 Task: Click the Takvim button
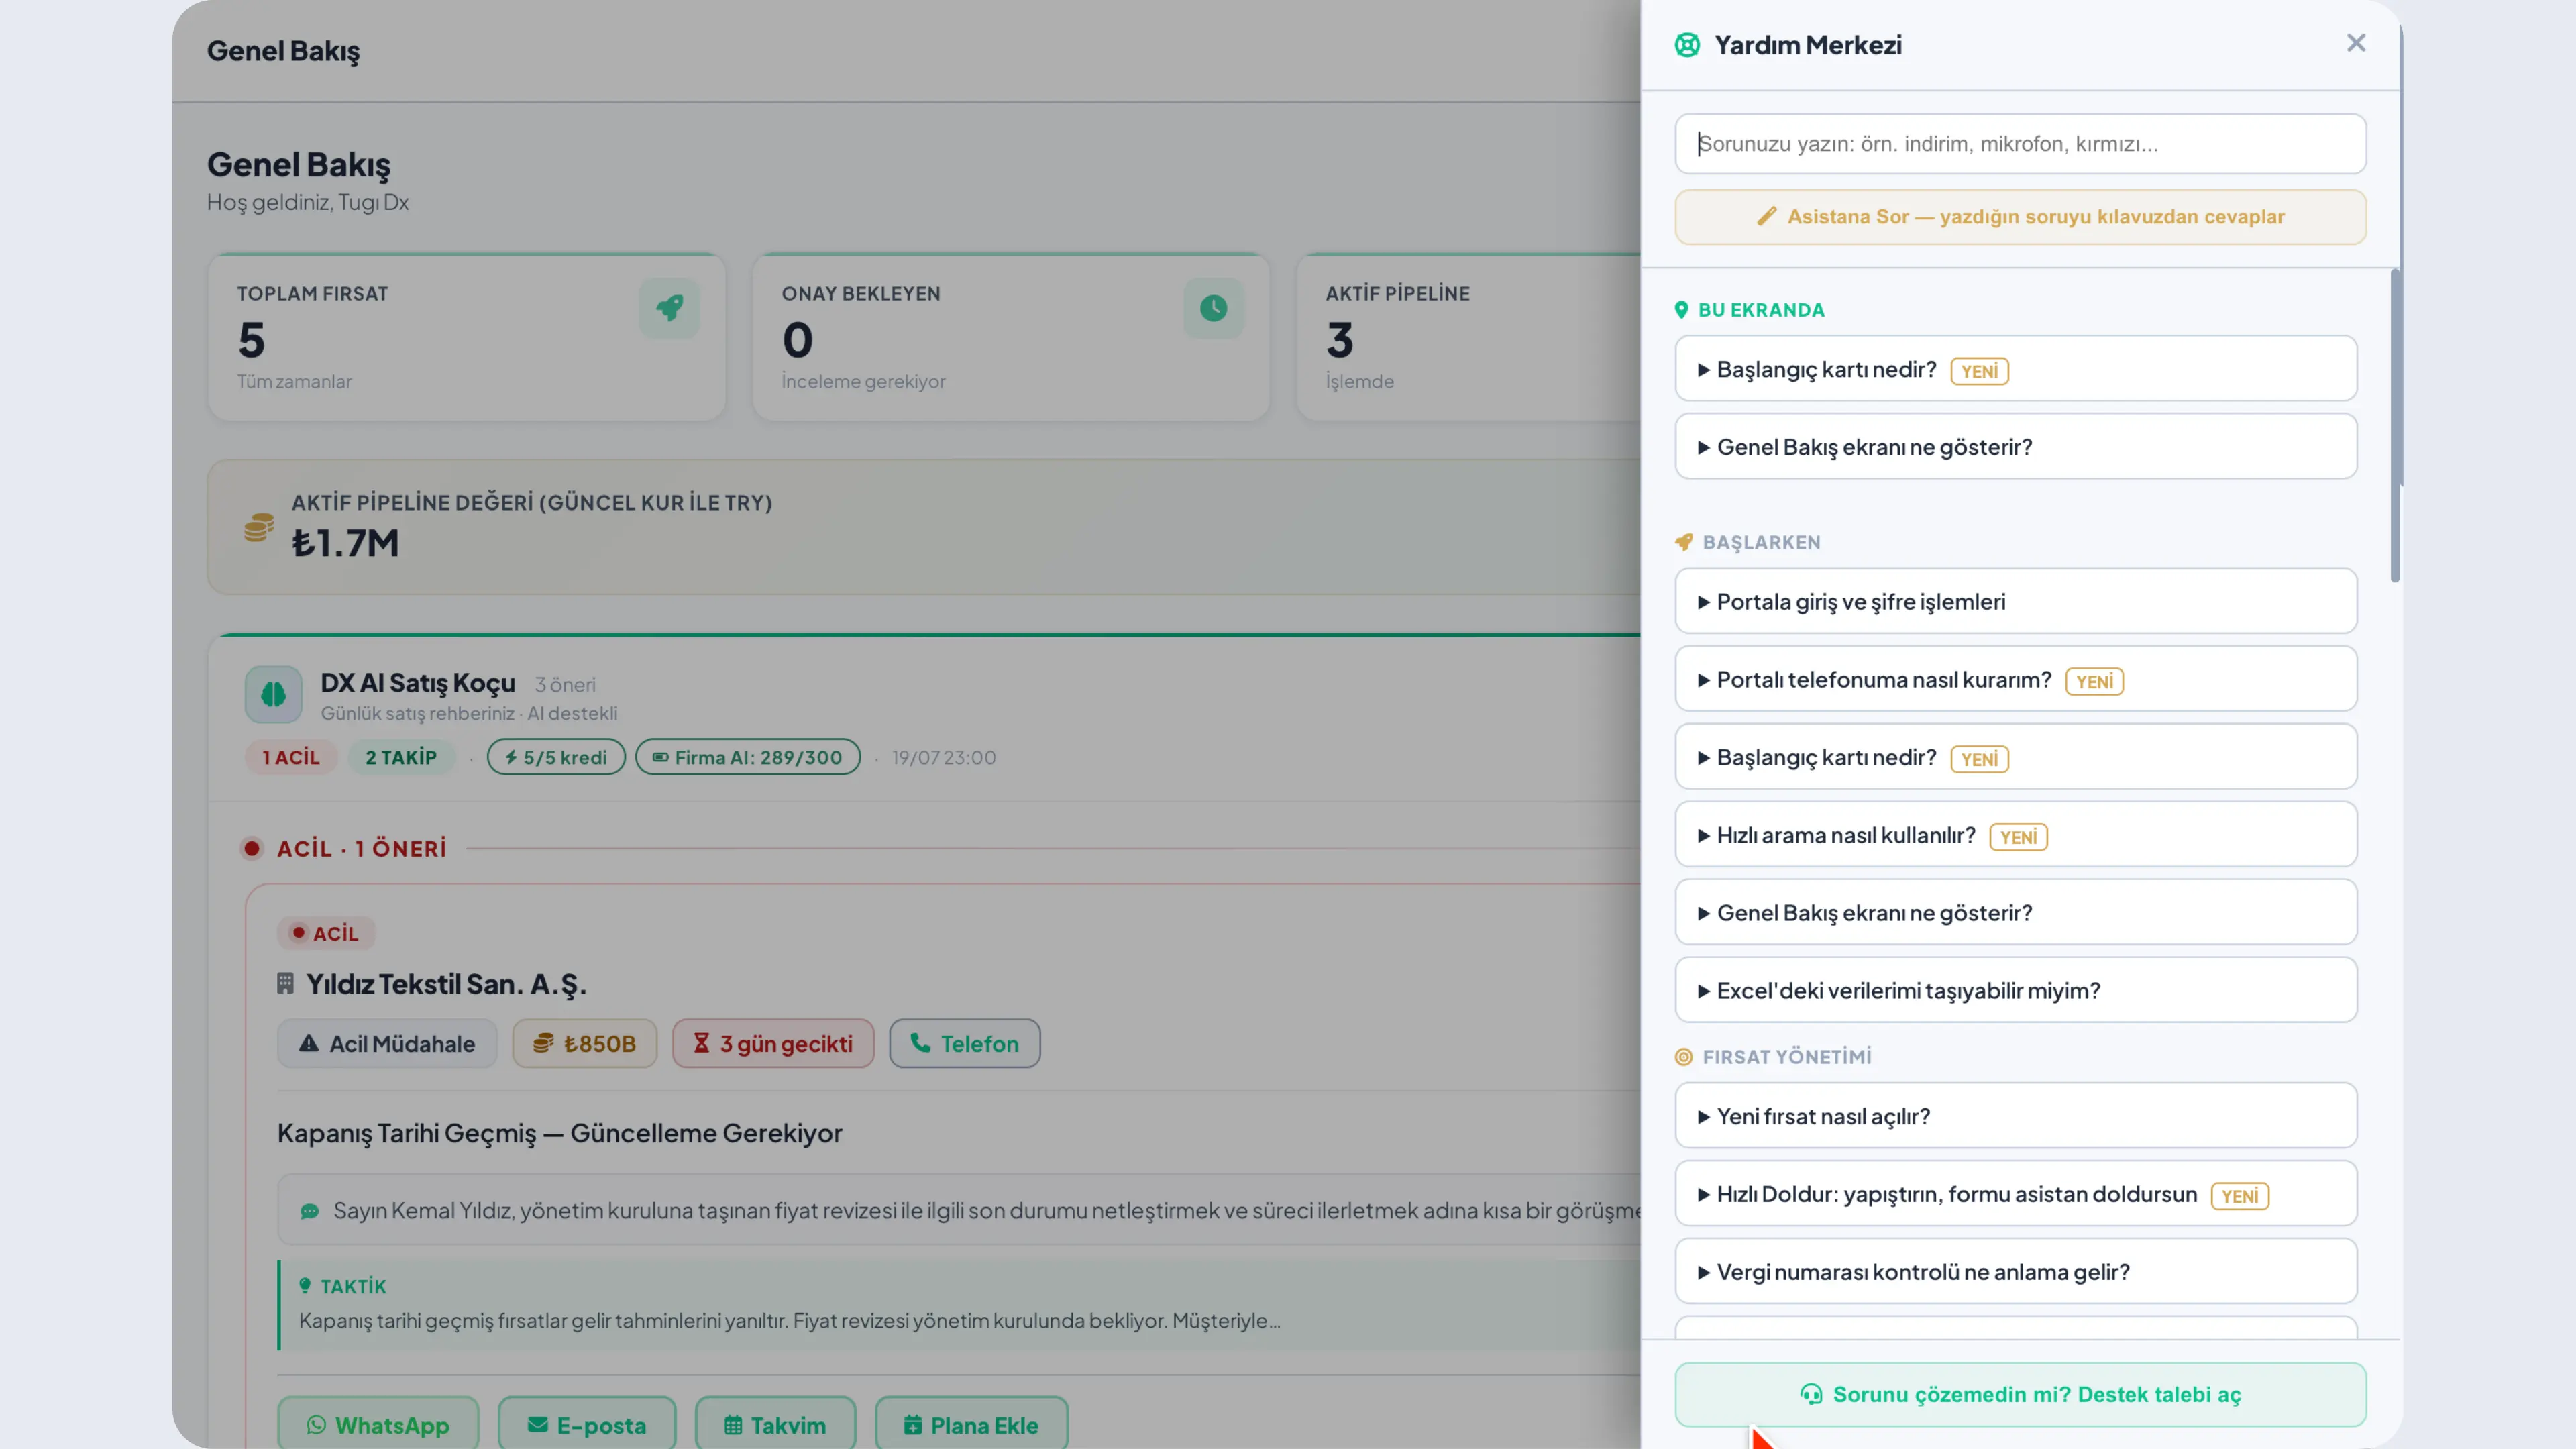(x=775, y=1424)
